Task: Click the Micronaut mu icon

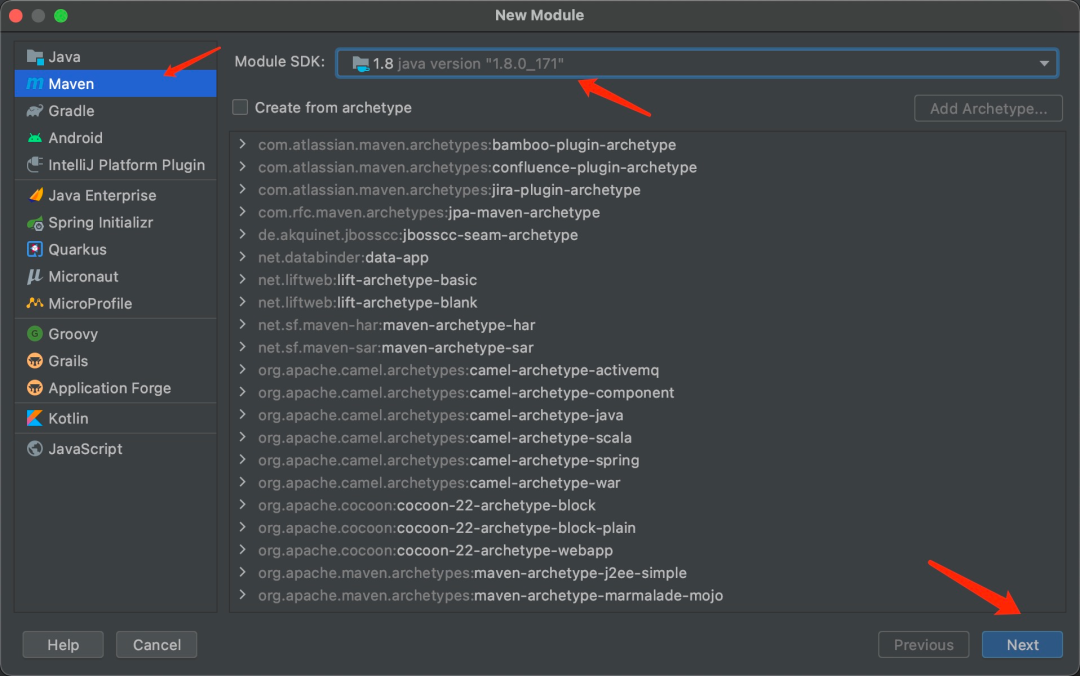Action: 34,276
